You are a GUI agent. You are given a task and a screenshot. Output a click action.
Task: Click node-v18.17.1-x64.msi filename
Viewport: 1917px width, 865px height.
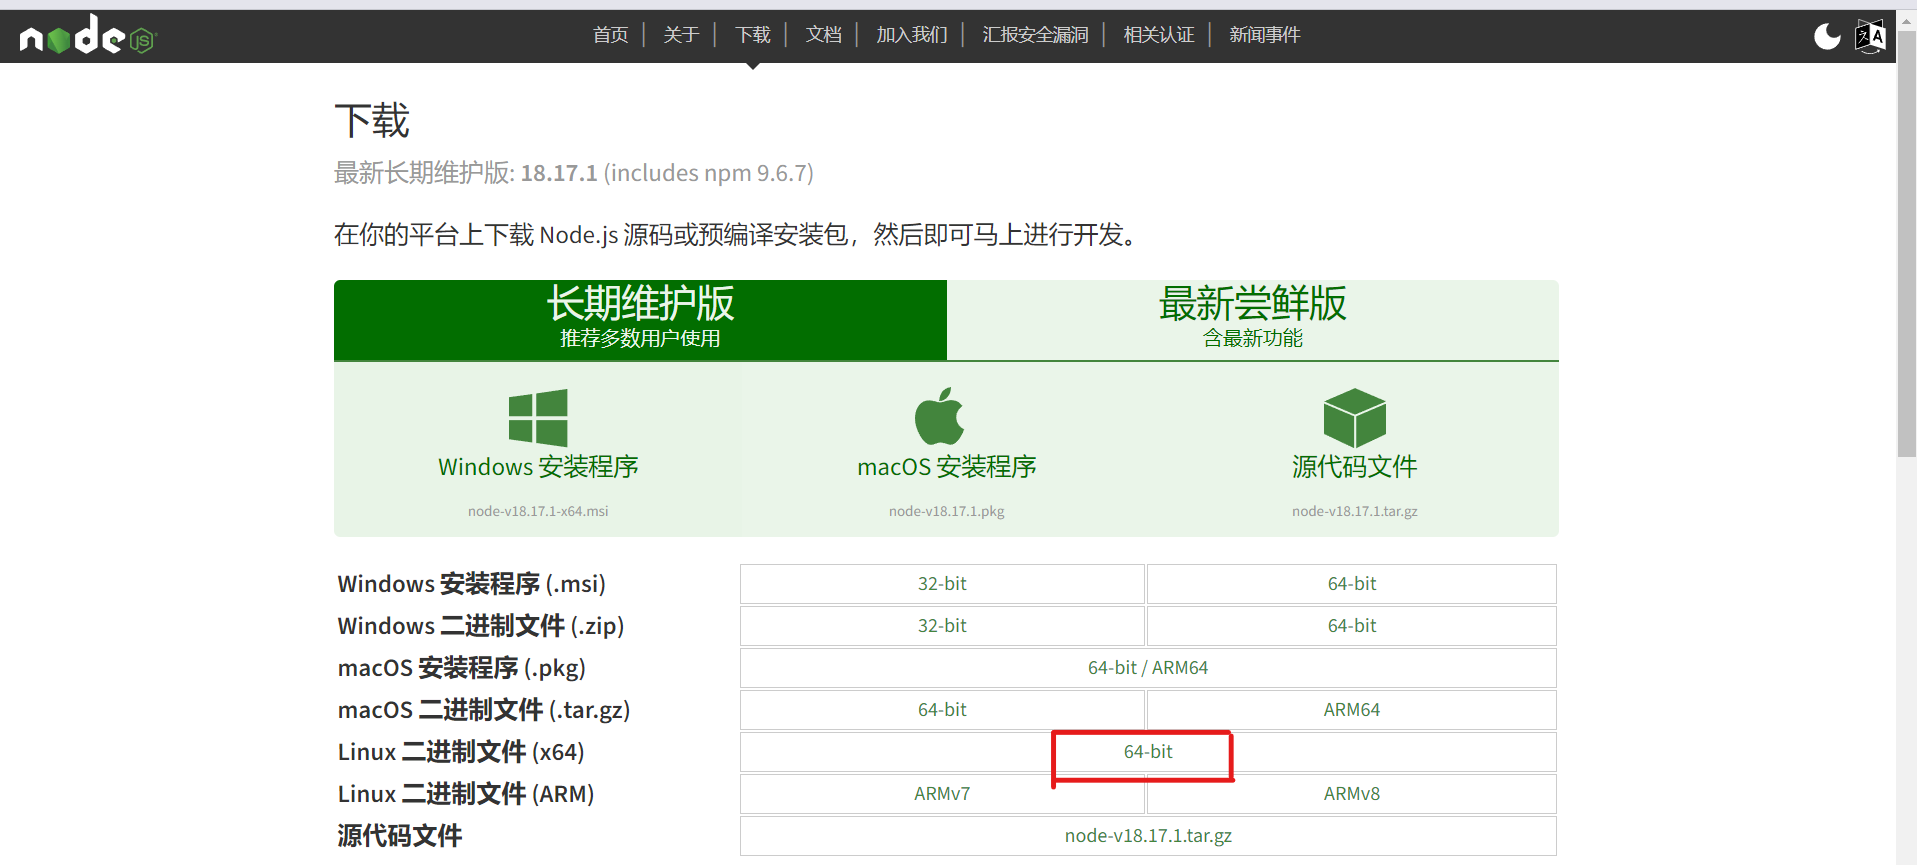538,511
